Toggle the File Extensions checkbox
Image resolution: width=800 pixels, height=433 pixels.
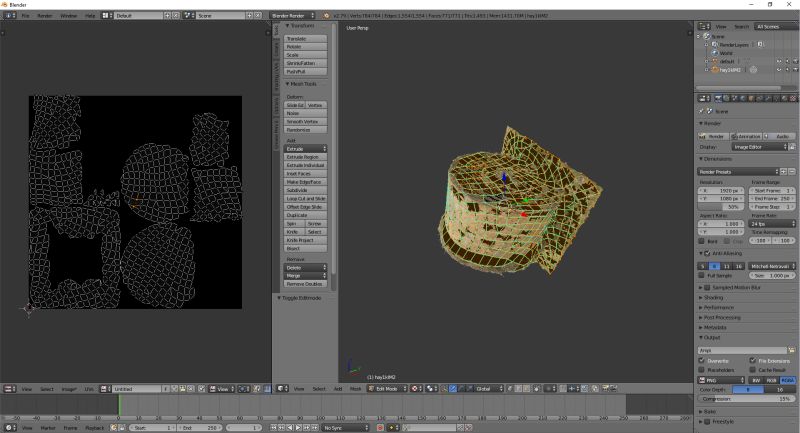click(x=753, y=361)
